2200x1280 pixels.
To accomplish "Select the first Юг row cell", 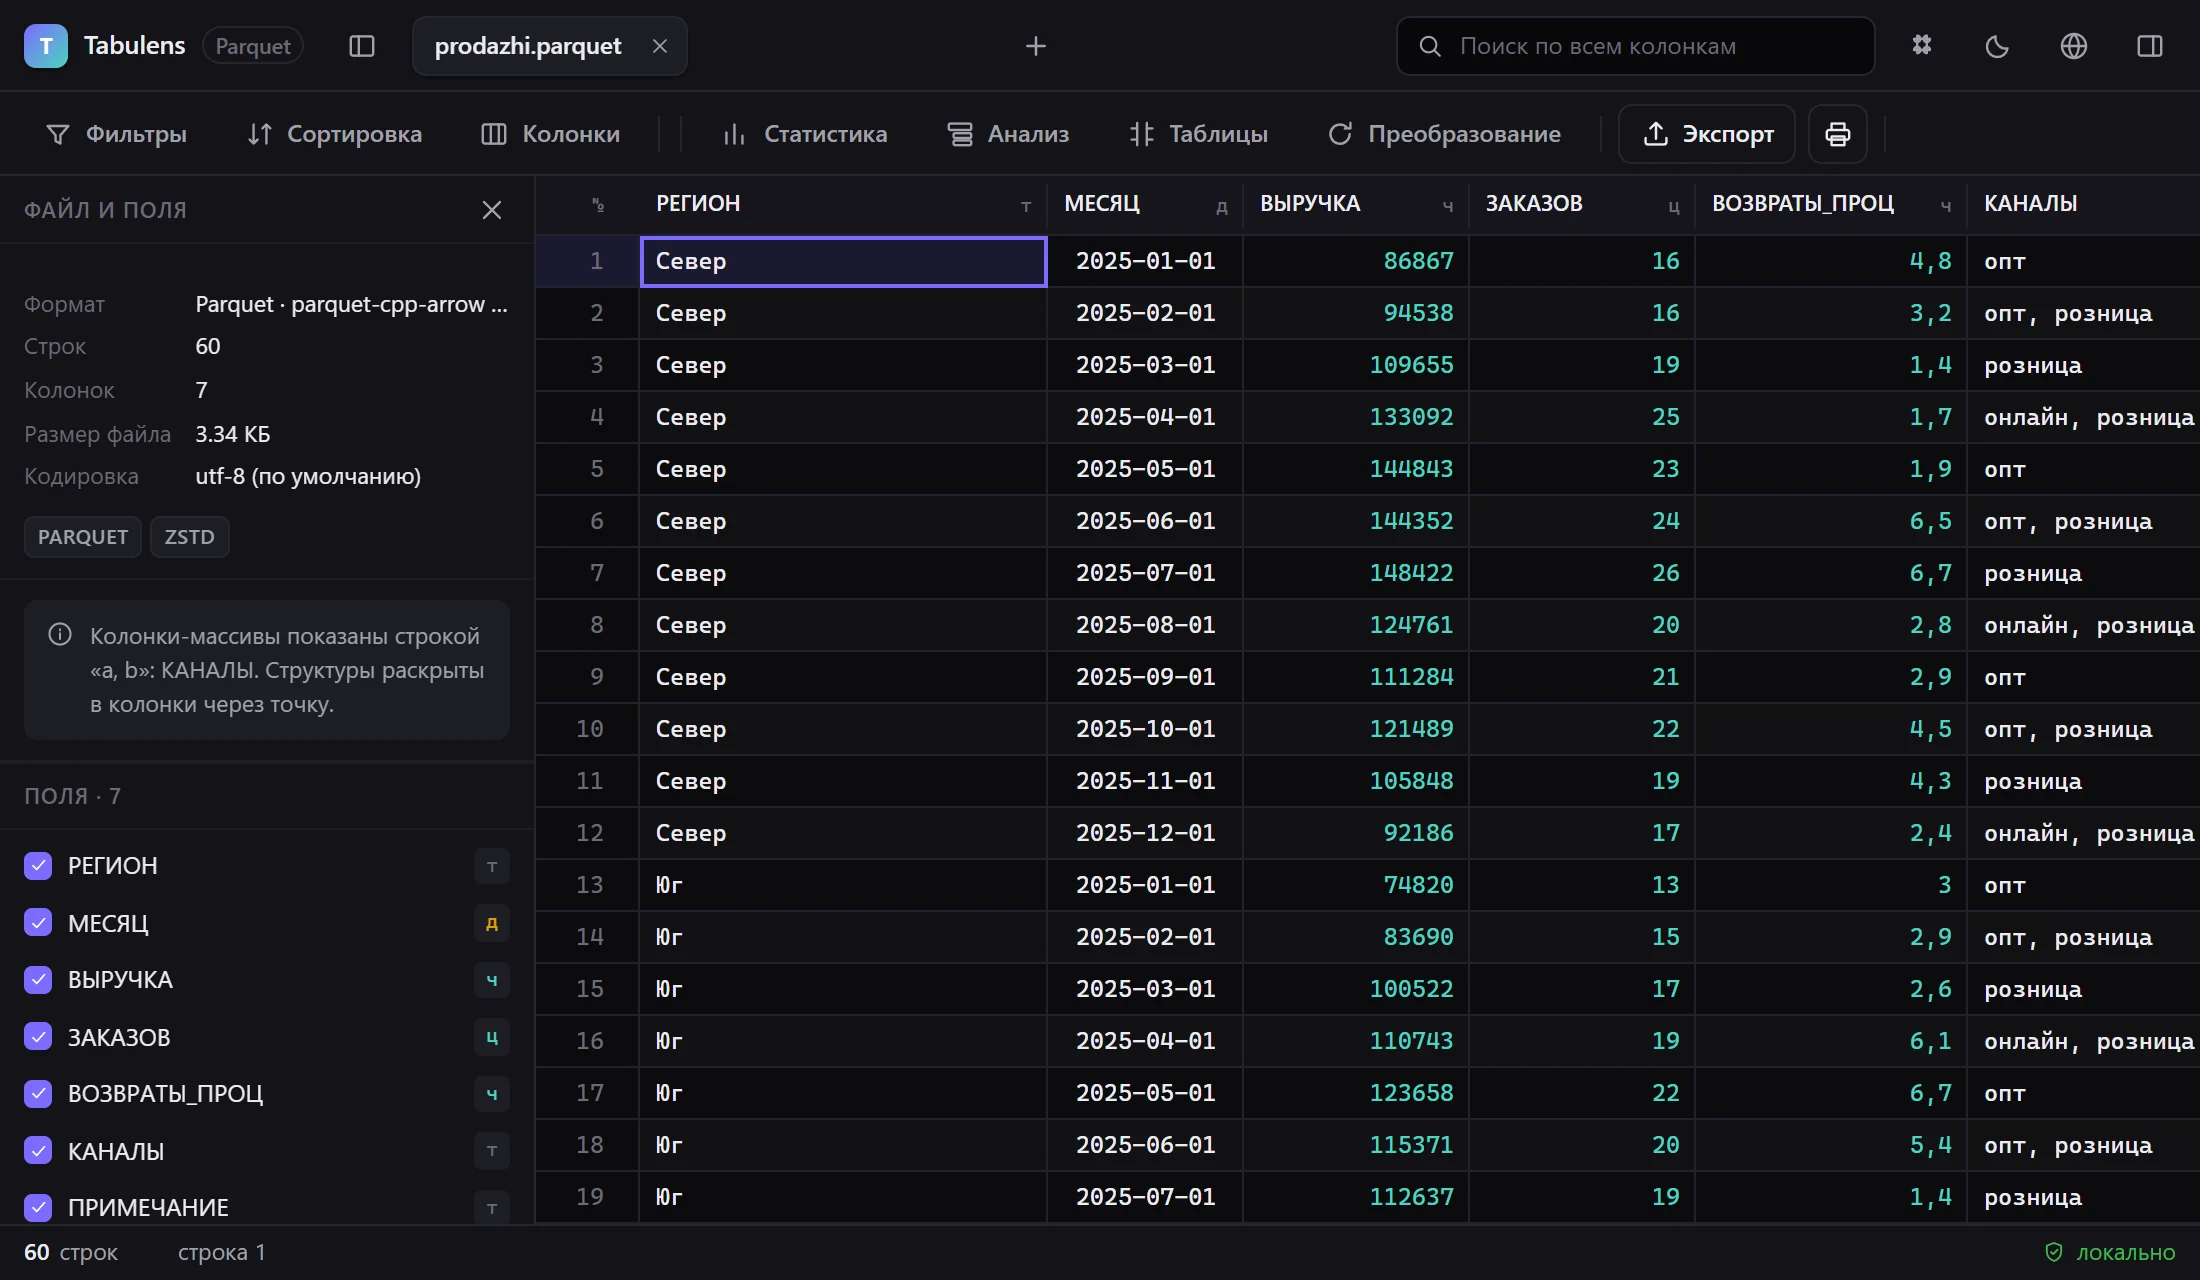I will 843,885.
